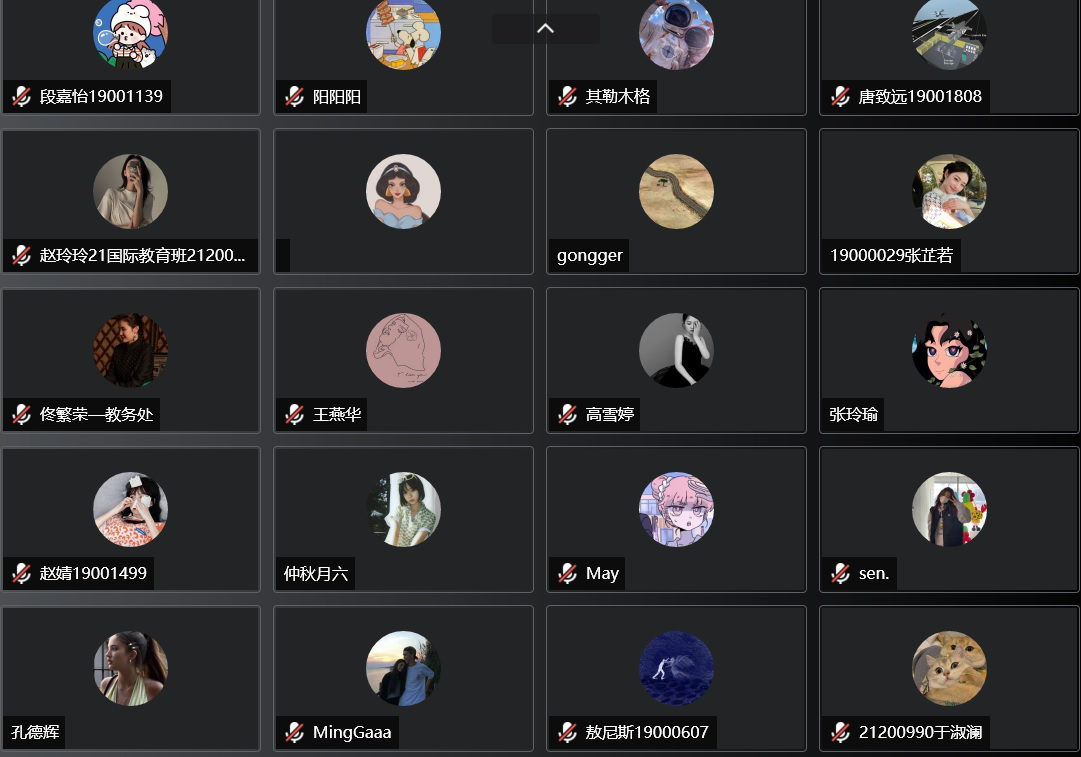
Task: Select gongger's landscape avatar
Action: 676,191
